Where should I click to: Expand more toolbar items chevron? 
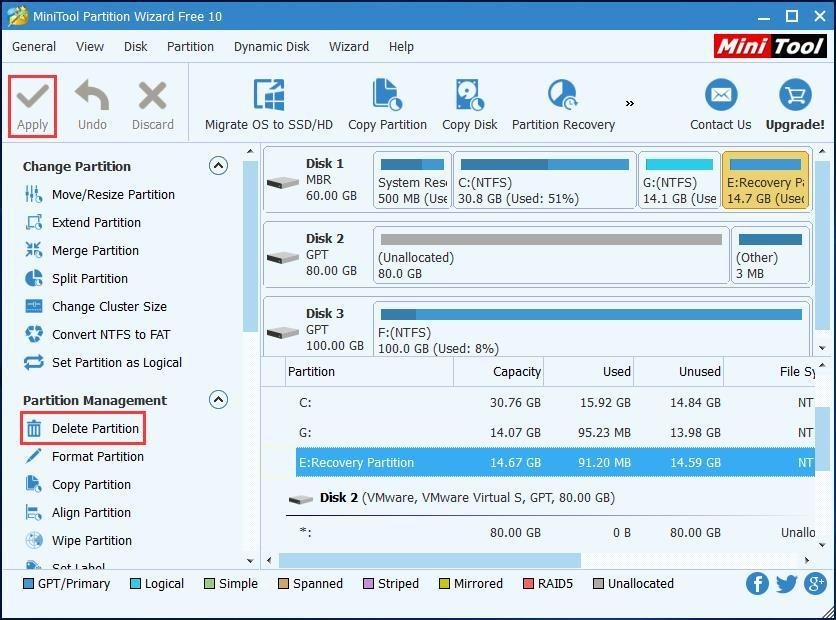(x=630, y=103)
